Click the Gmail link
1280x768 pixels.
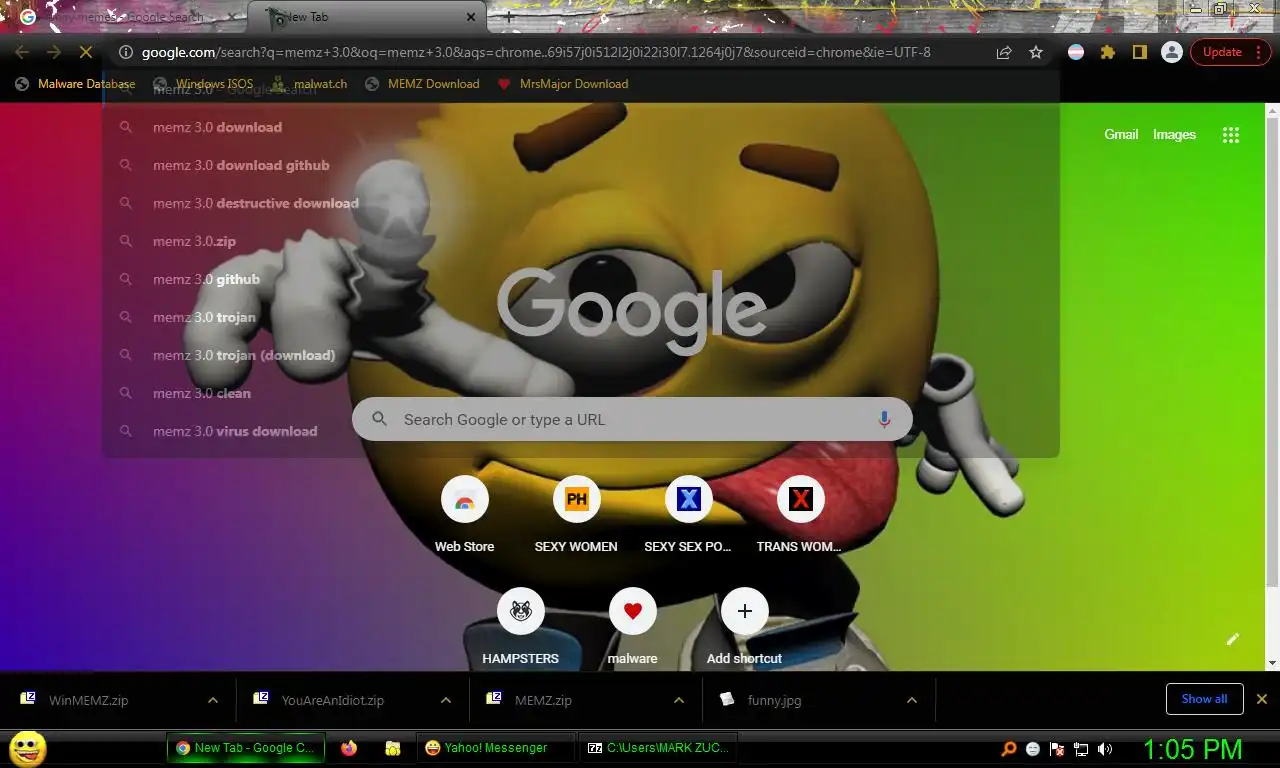point(1121,134)
